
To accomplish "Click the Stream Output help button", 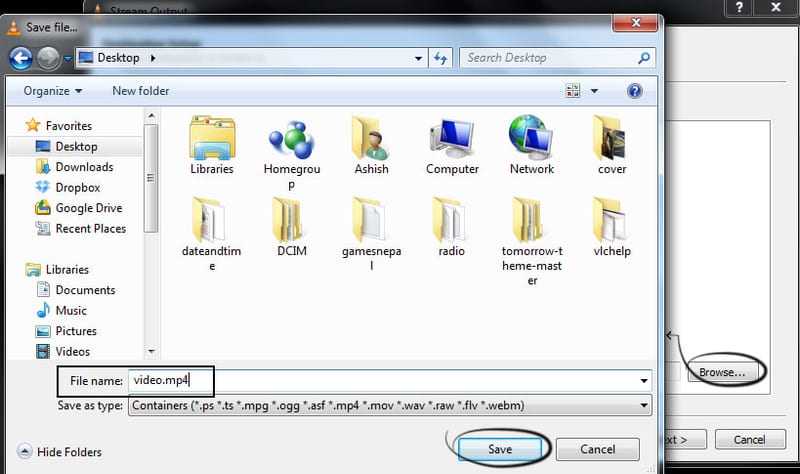I will (739, 8).
